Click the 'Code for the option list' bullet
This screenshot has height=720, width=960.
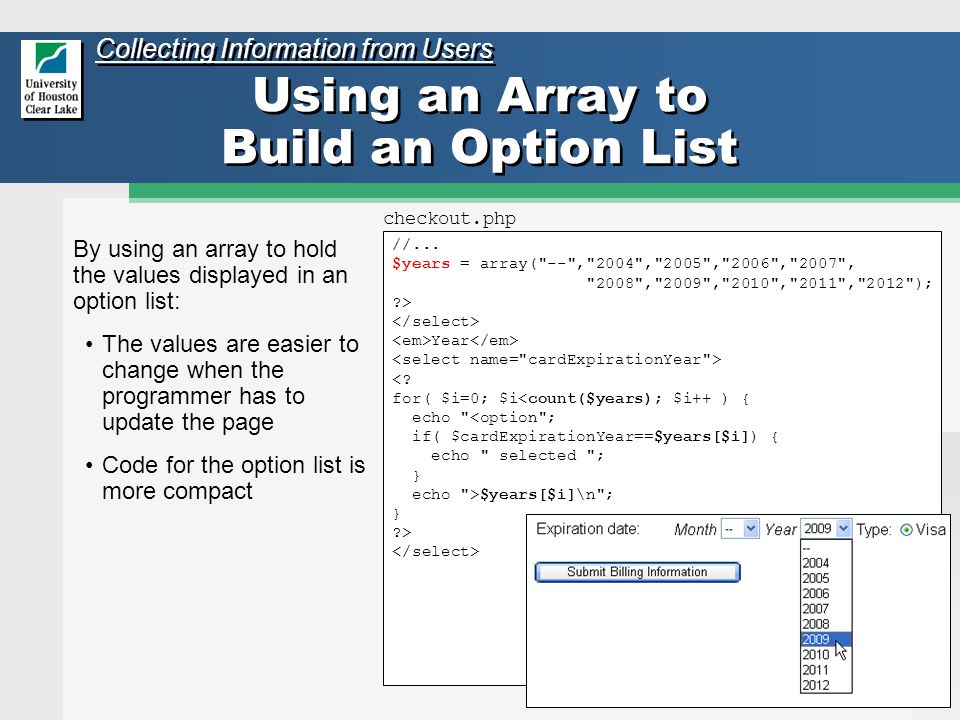pos(233,478)
